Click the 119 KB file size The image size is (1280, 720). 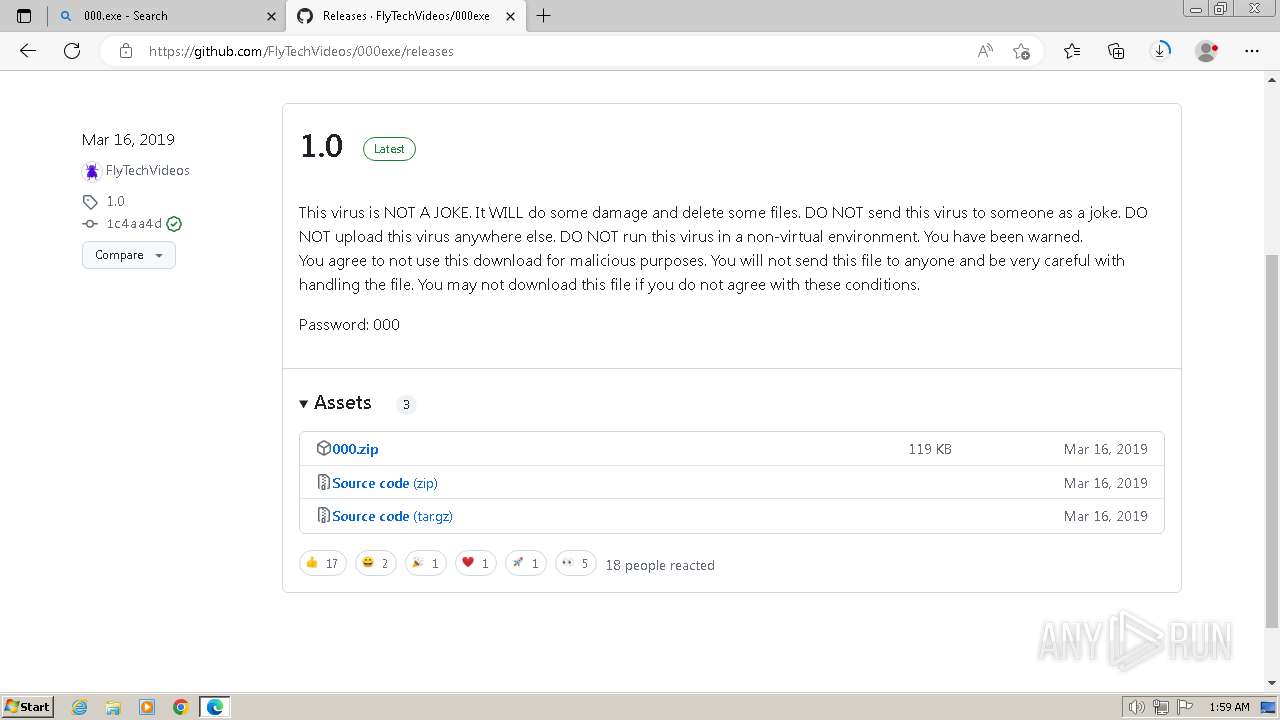click(x=930, y=449)
